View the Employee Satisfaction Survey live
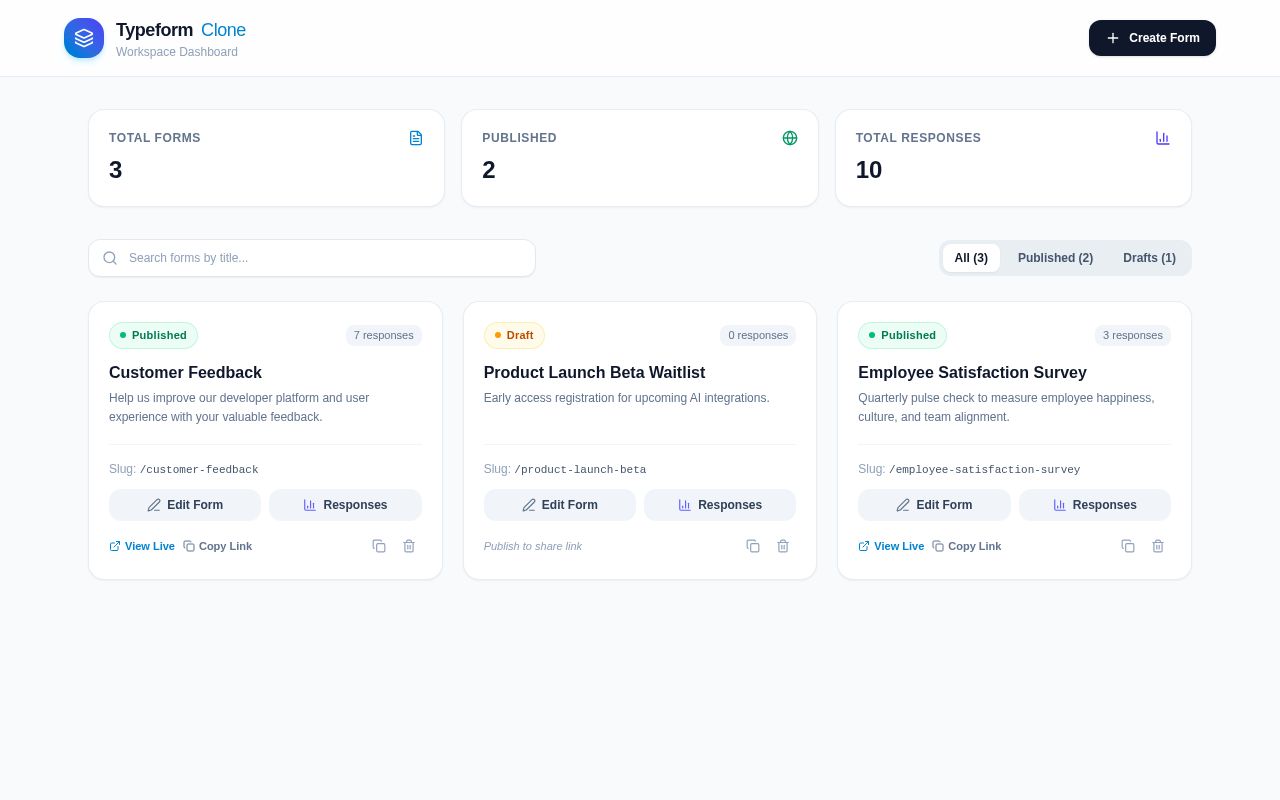The height and width of the screenshot is (800, 1280). (x=891, y=546)
